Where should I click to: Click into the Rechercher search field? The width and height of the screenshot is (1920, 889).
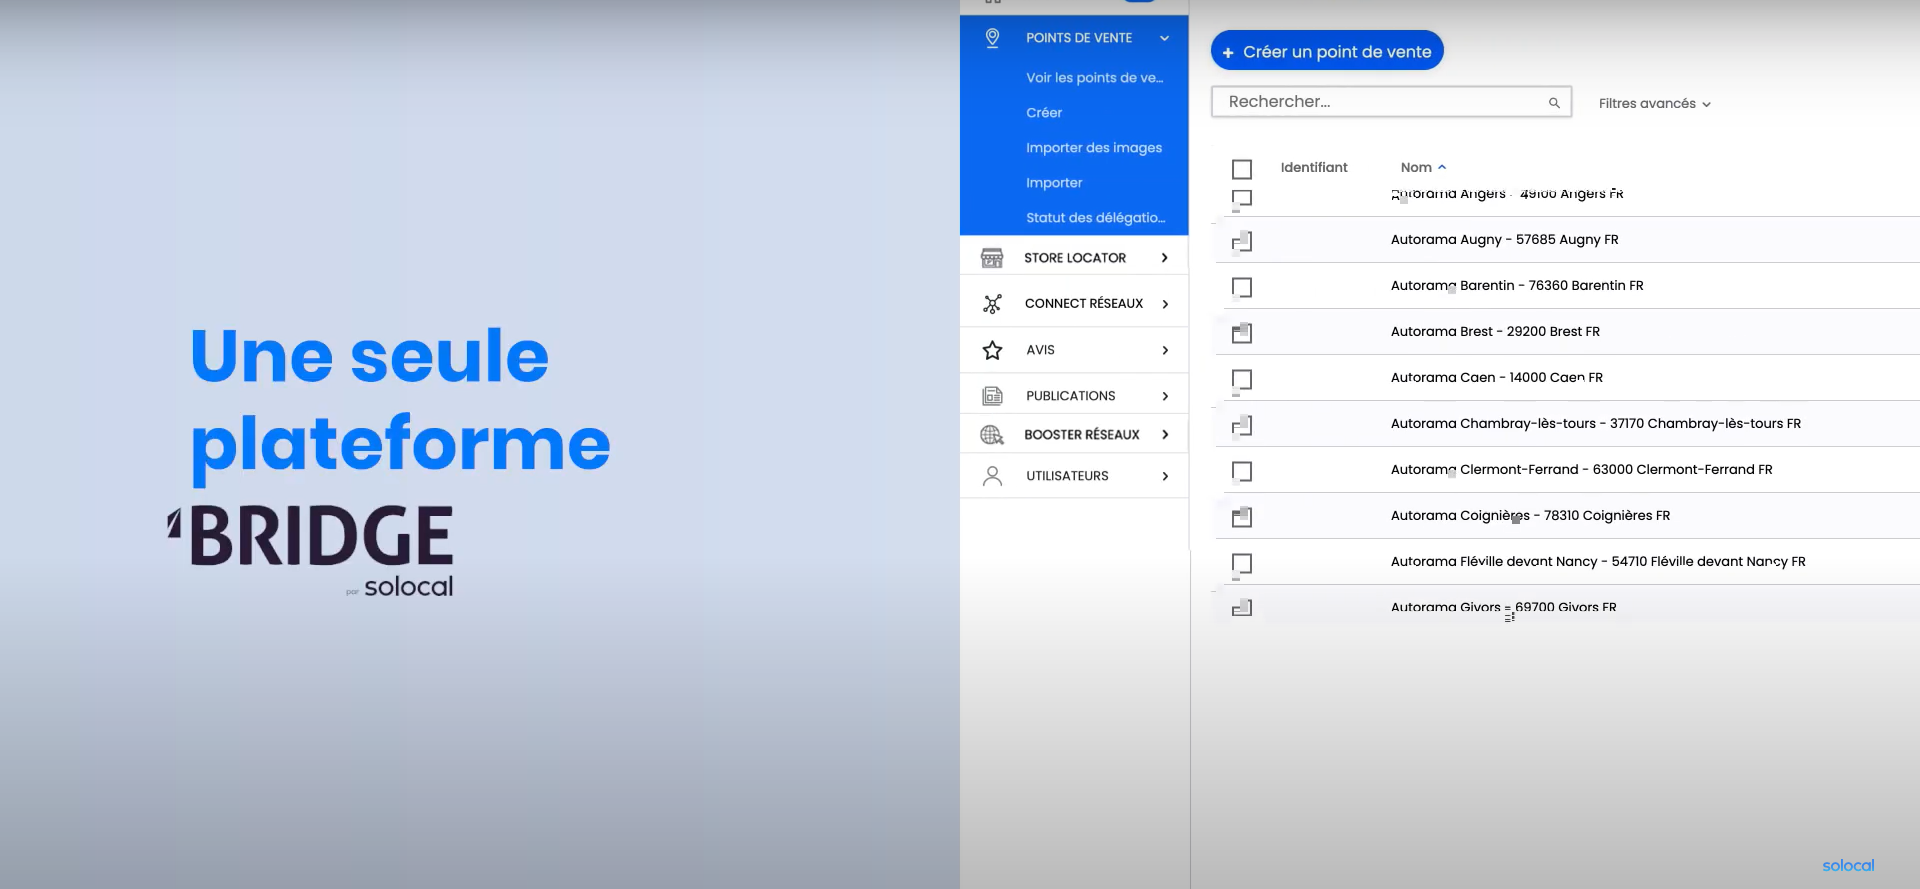(1391, 102)
